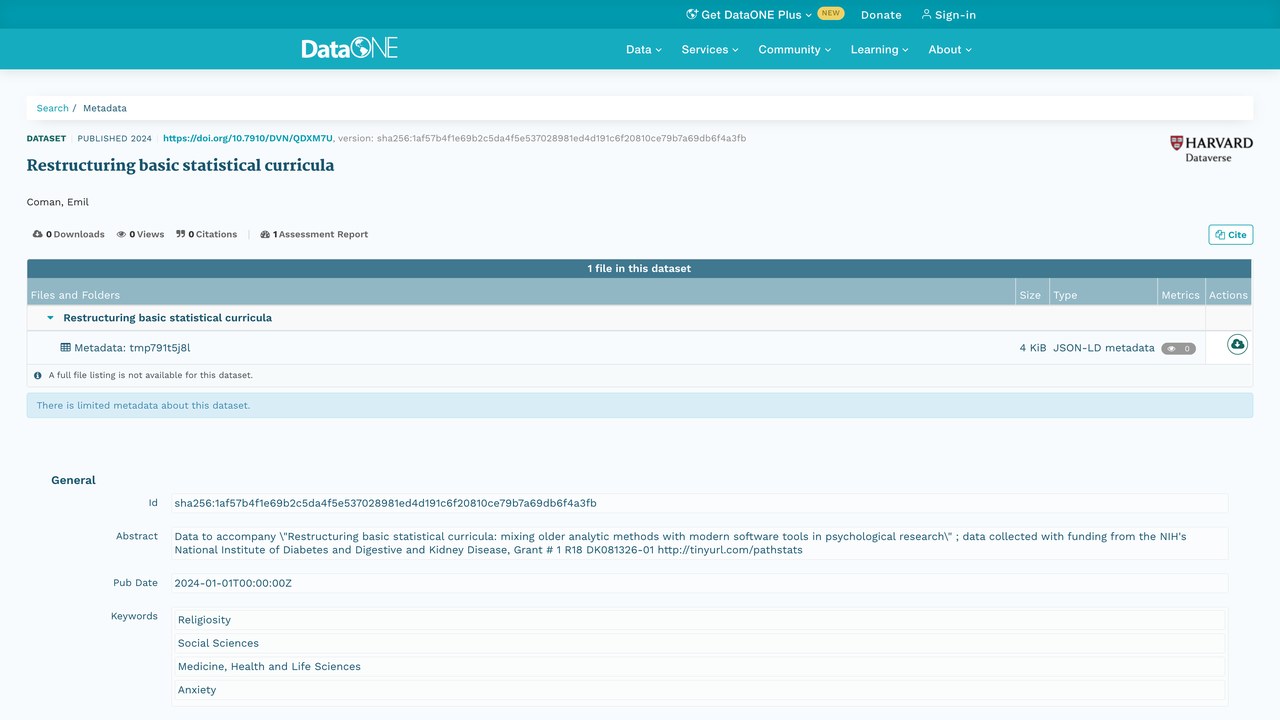The height and width of the screenshot is (720, 1280).
Task: Open the About dropdown menu
Action: pos(950,49)
